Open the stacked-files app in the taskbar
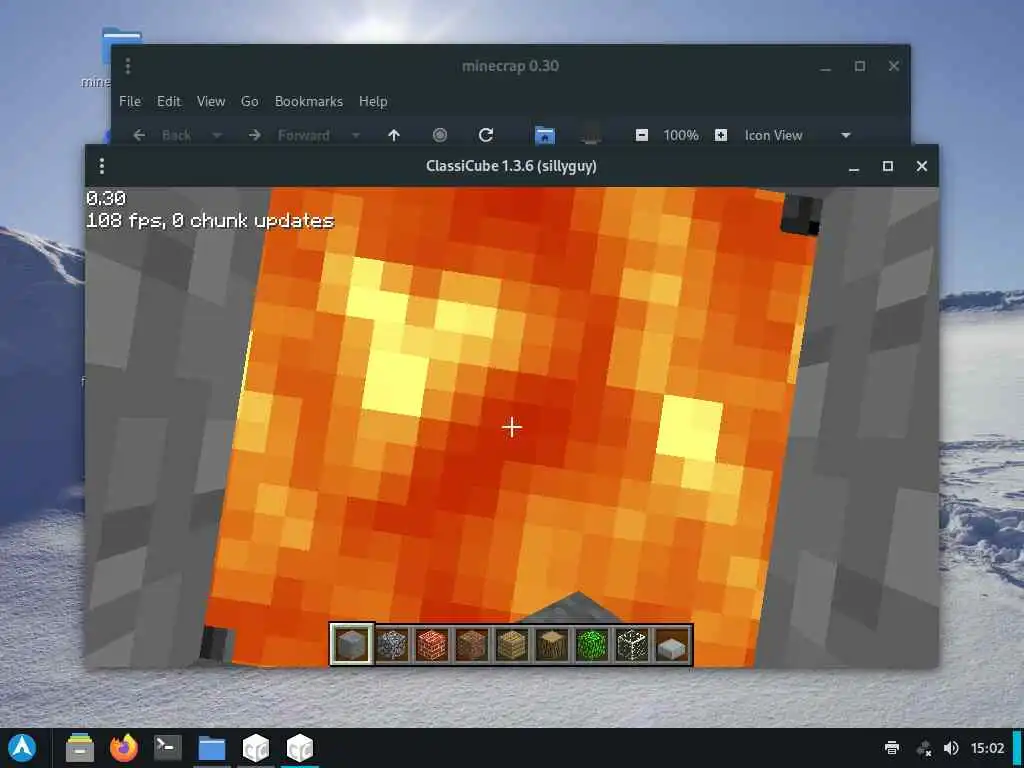This screenshot has height=768, width=1024. tap(80, 748)
